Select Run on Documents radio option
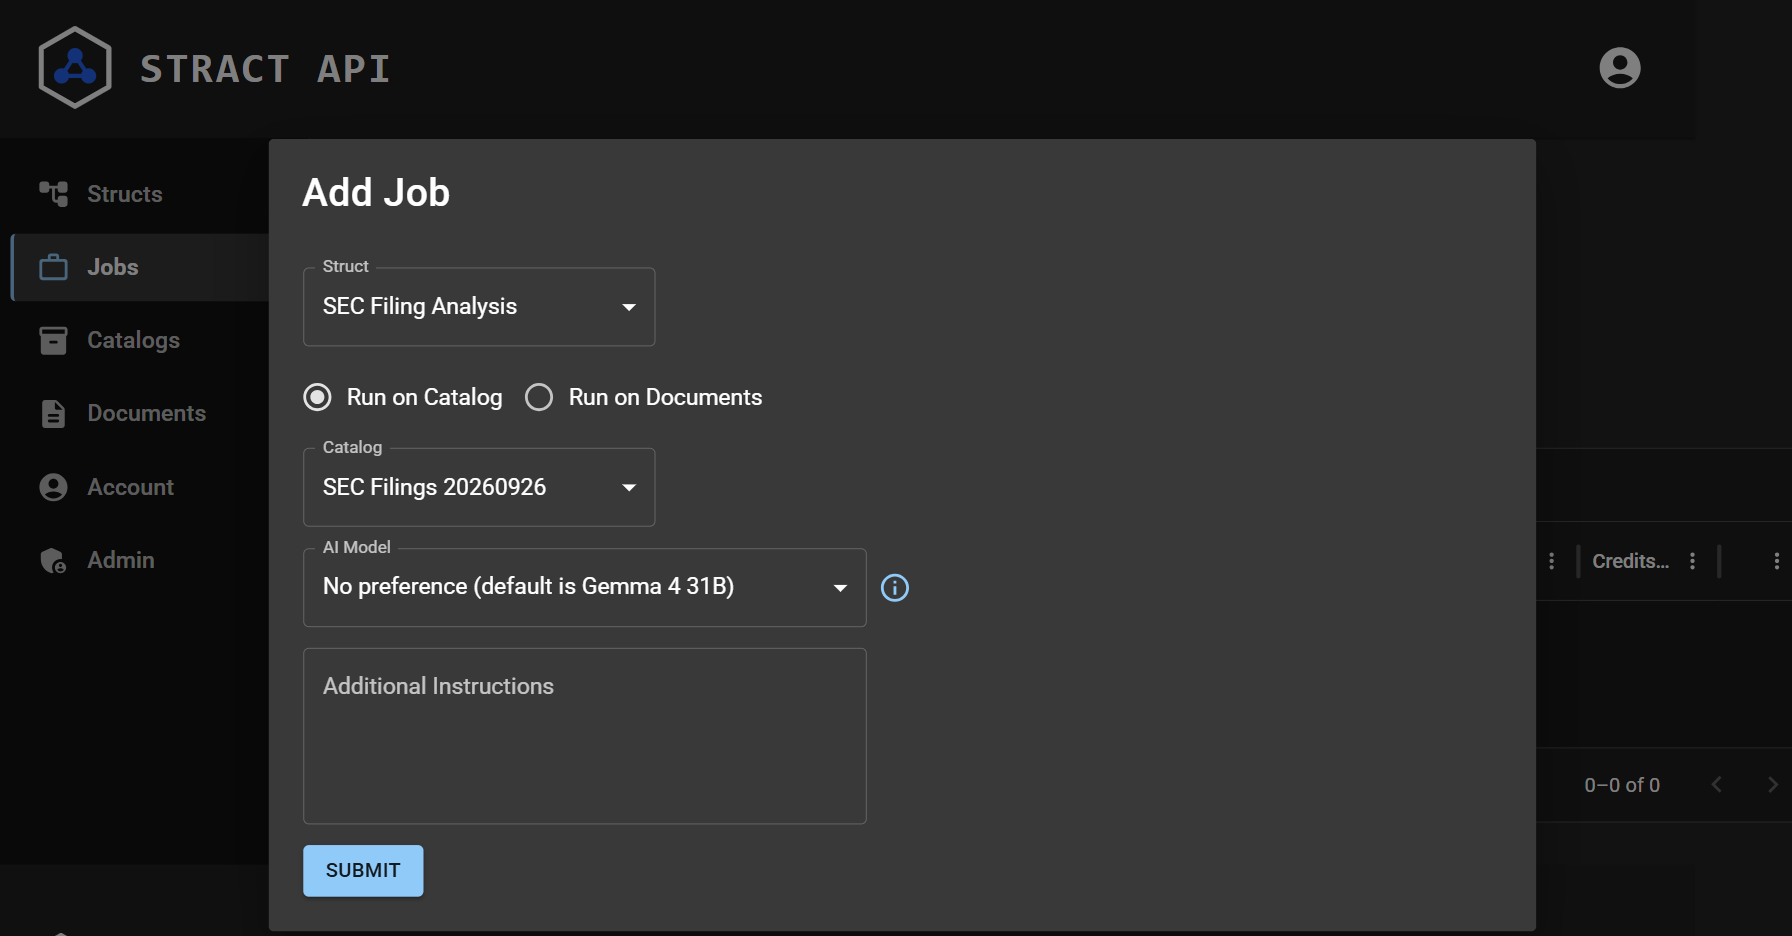The width and height of the screenshot is (1792, 936). coord(539,397)
